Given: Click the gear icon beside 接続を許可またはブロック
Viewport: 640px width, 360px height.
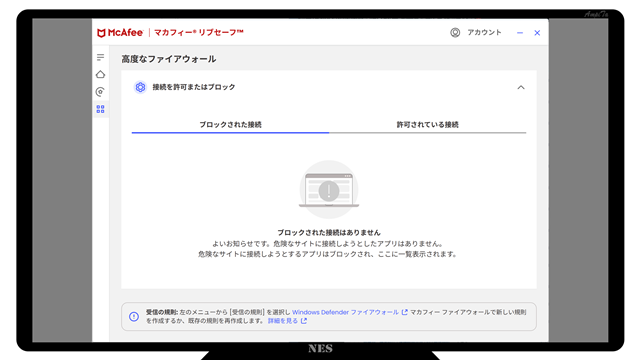Looking at the screenshot, I should (x=140, y=87).
